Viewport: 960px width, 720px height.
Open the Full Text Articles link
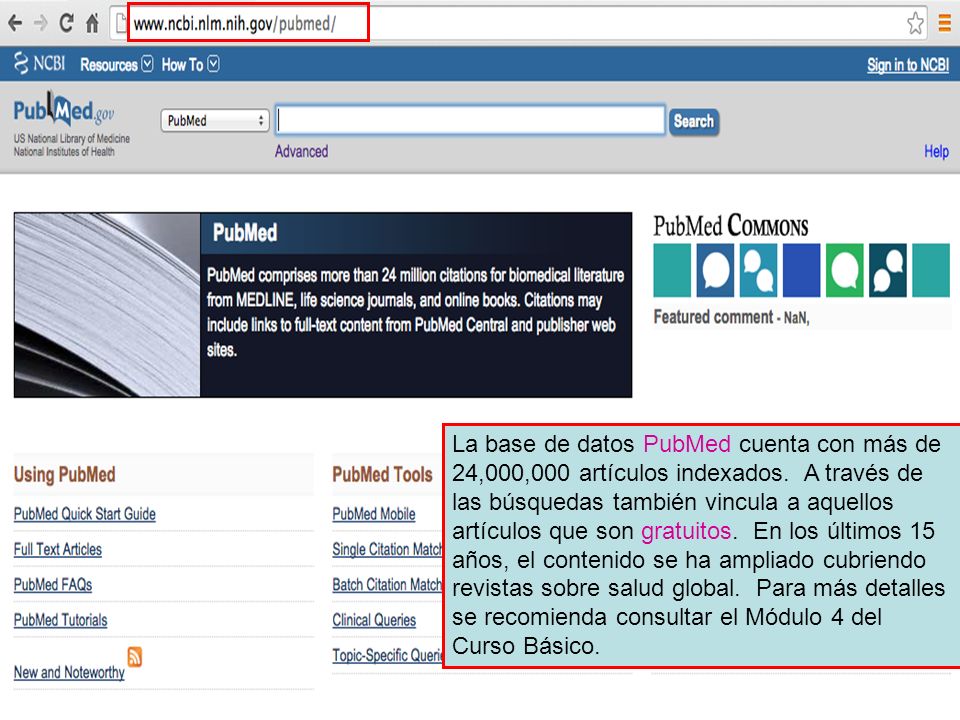coord(58,549)
